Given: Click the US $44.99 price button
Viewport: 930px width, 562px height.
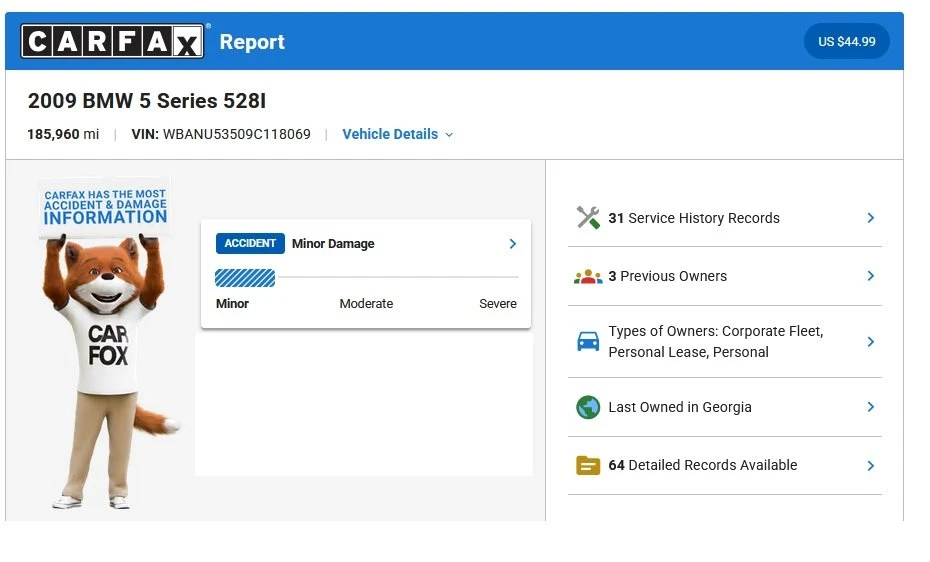Looking at the screenshot, I should pyautogui.click(x=846, y=41).
